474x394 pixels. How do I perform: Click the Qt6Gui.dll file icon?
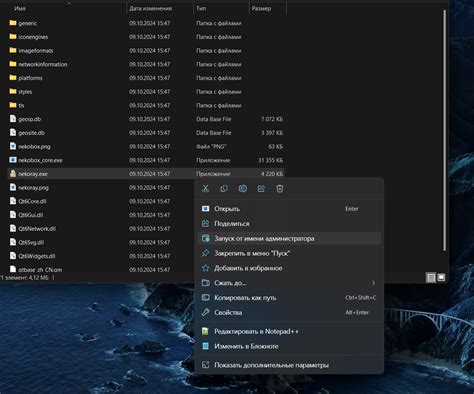[13, 214]
